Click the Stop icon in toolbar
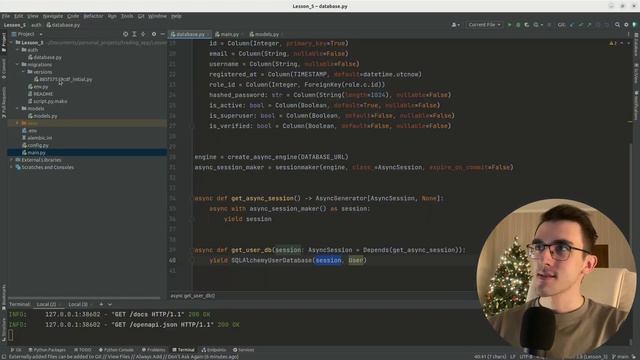The image size is (640, 360). click(549, 25)
